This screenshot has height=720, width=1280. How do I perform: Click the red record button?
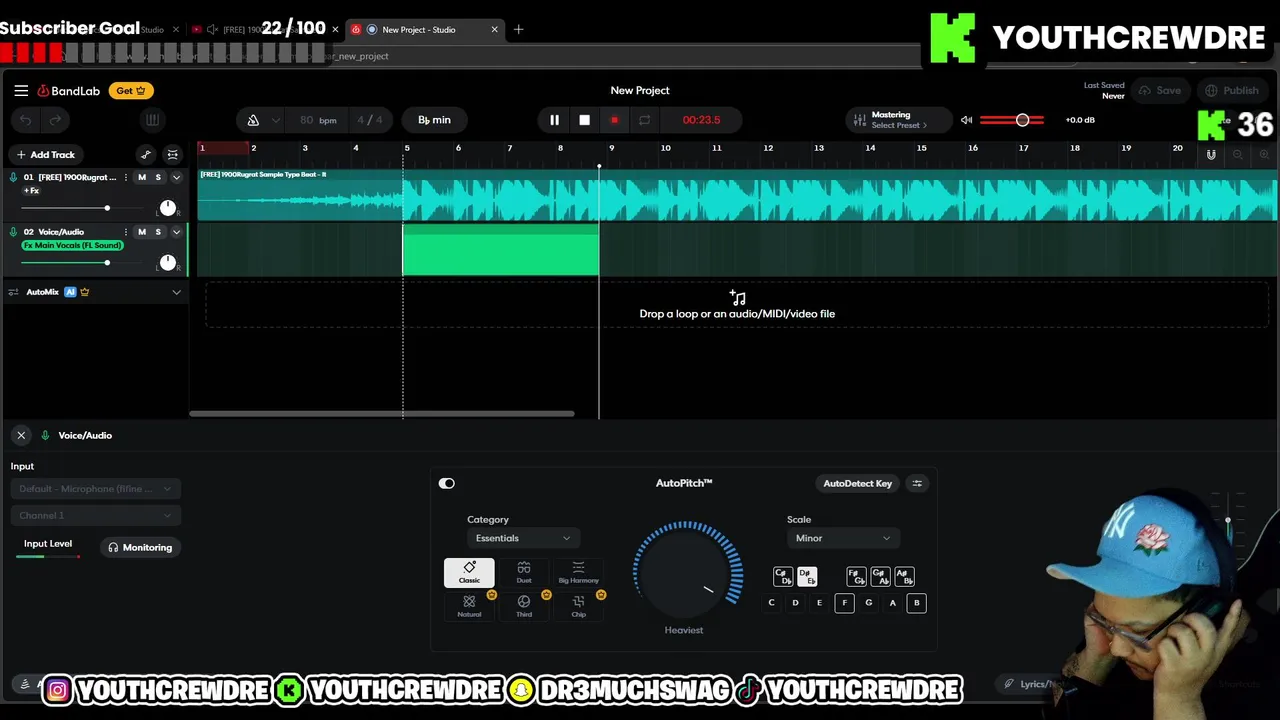[614, 120]
